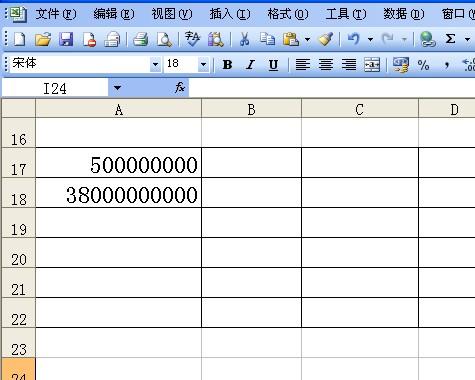Viewport: 475px width, 380px height.
Task: Select cell containing 500000000
Action: pos(118,163)
